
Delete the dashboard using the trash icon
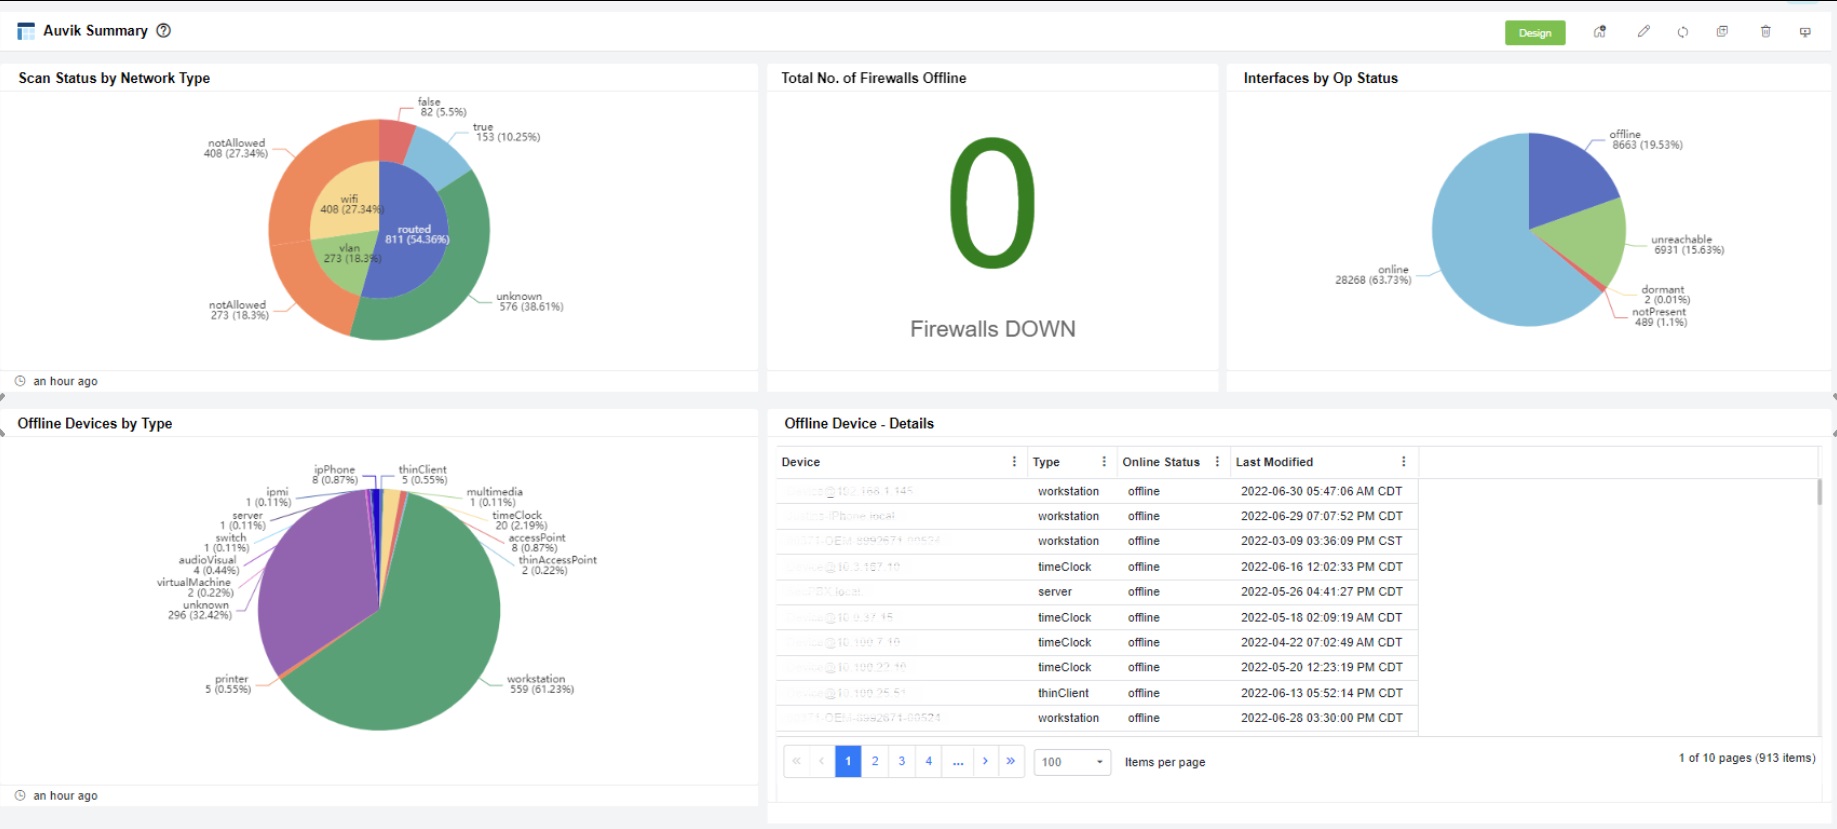(x=1765, y=32)
